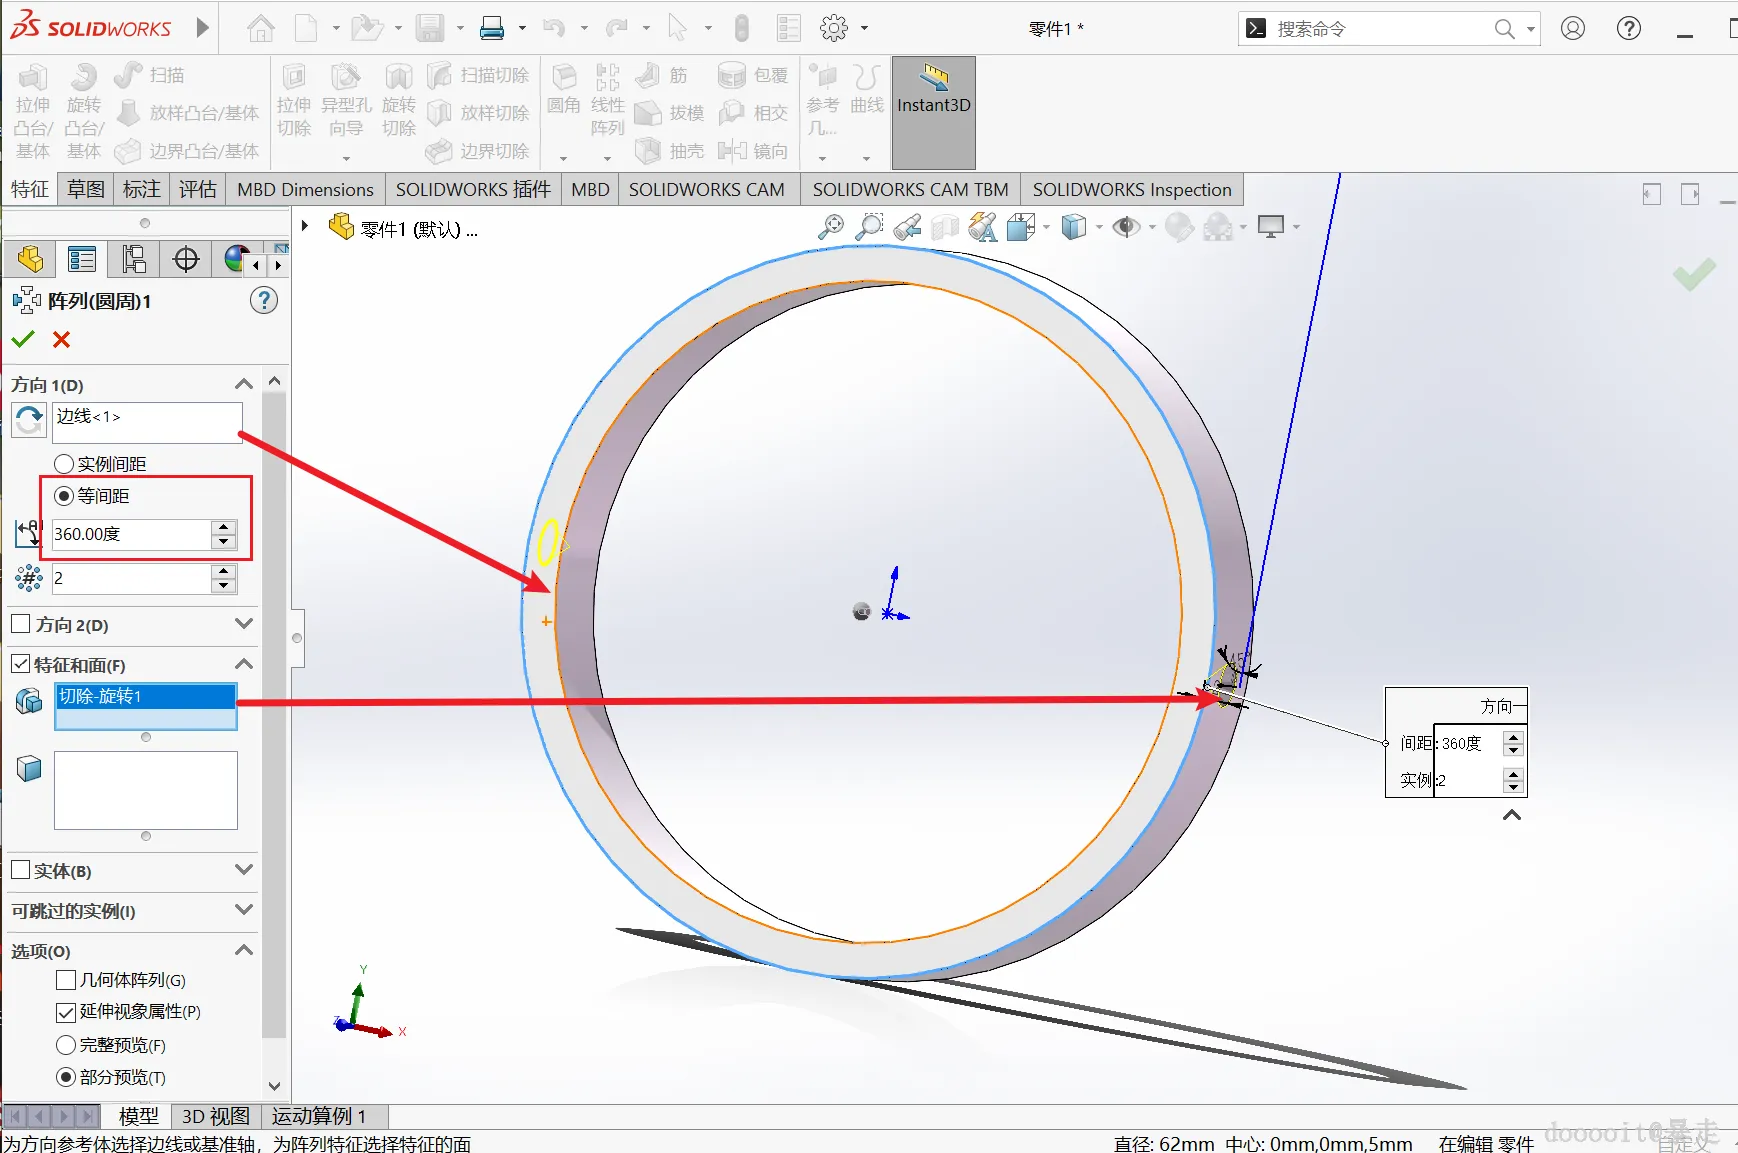Viewport: 1738px width, 1153px height.
Task: Collapse the 选项(O) section
Action: tap(243, 950)
